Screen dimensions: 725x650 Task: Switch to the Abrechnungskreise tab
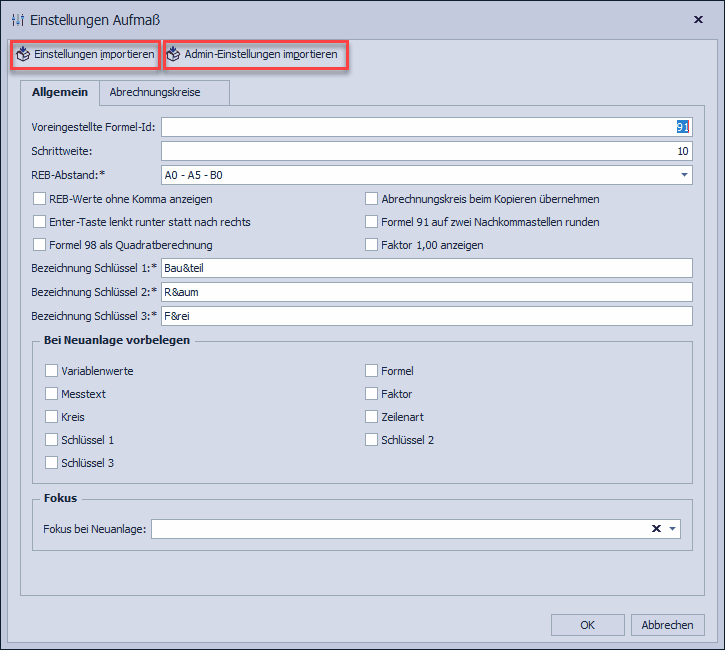click(155, 93)
